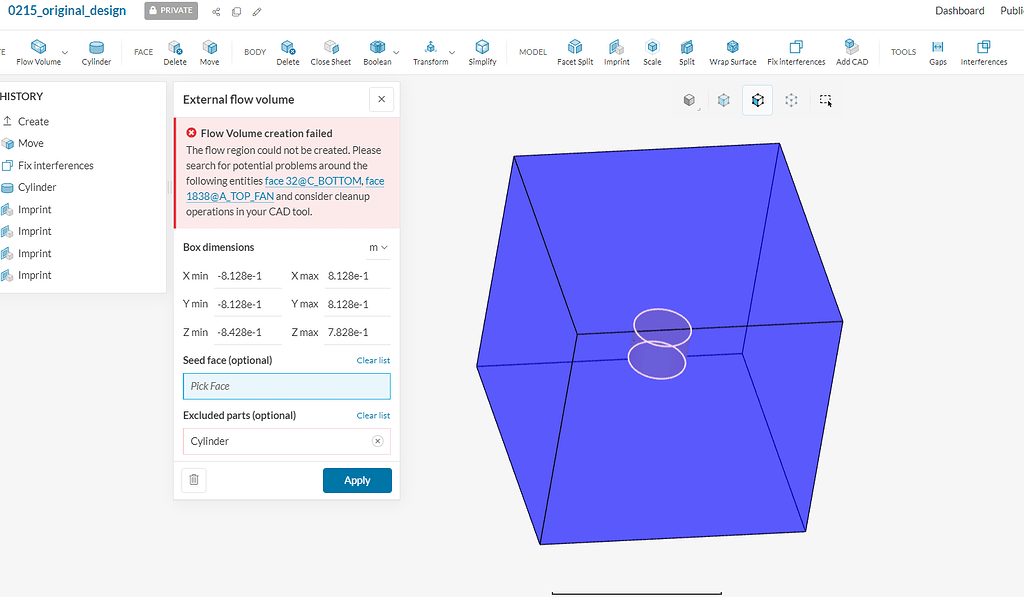Open the Dashboard page

959,10
